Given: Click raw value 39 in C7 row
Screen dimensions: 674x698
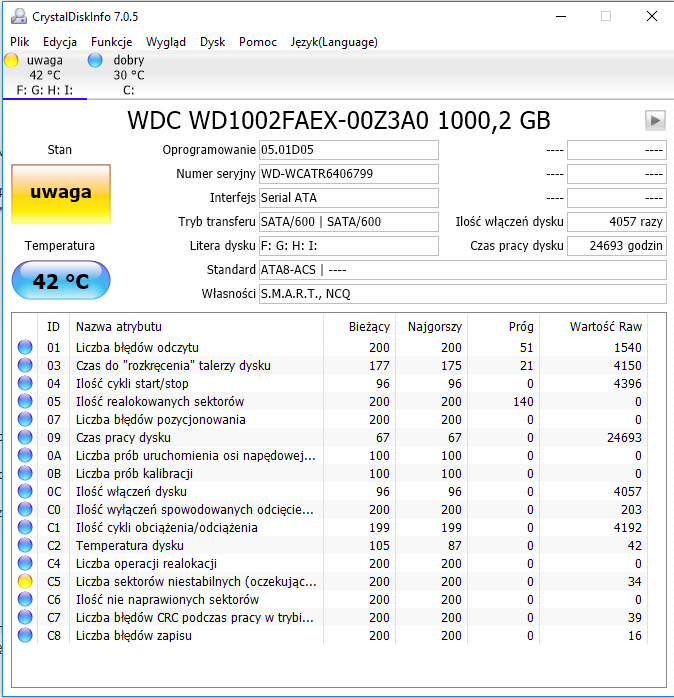Looking at the screenshot, I should click(x=634, y=618).
